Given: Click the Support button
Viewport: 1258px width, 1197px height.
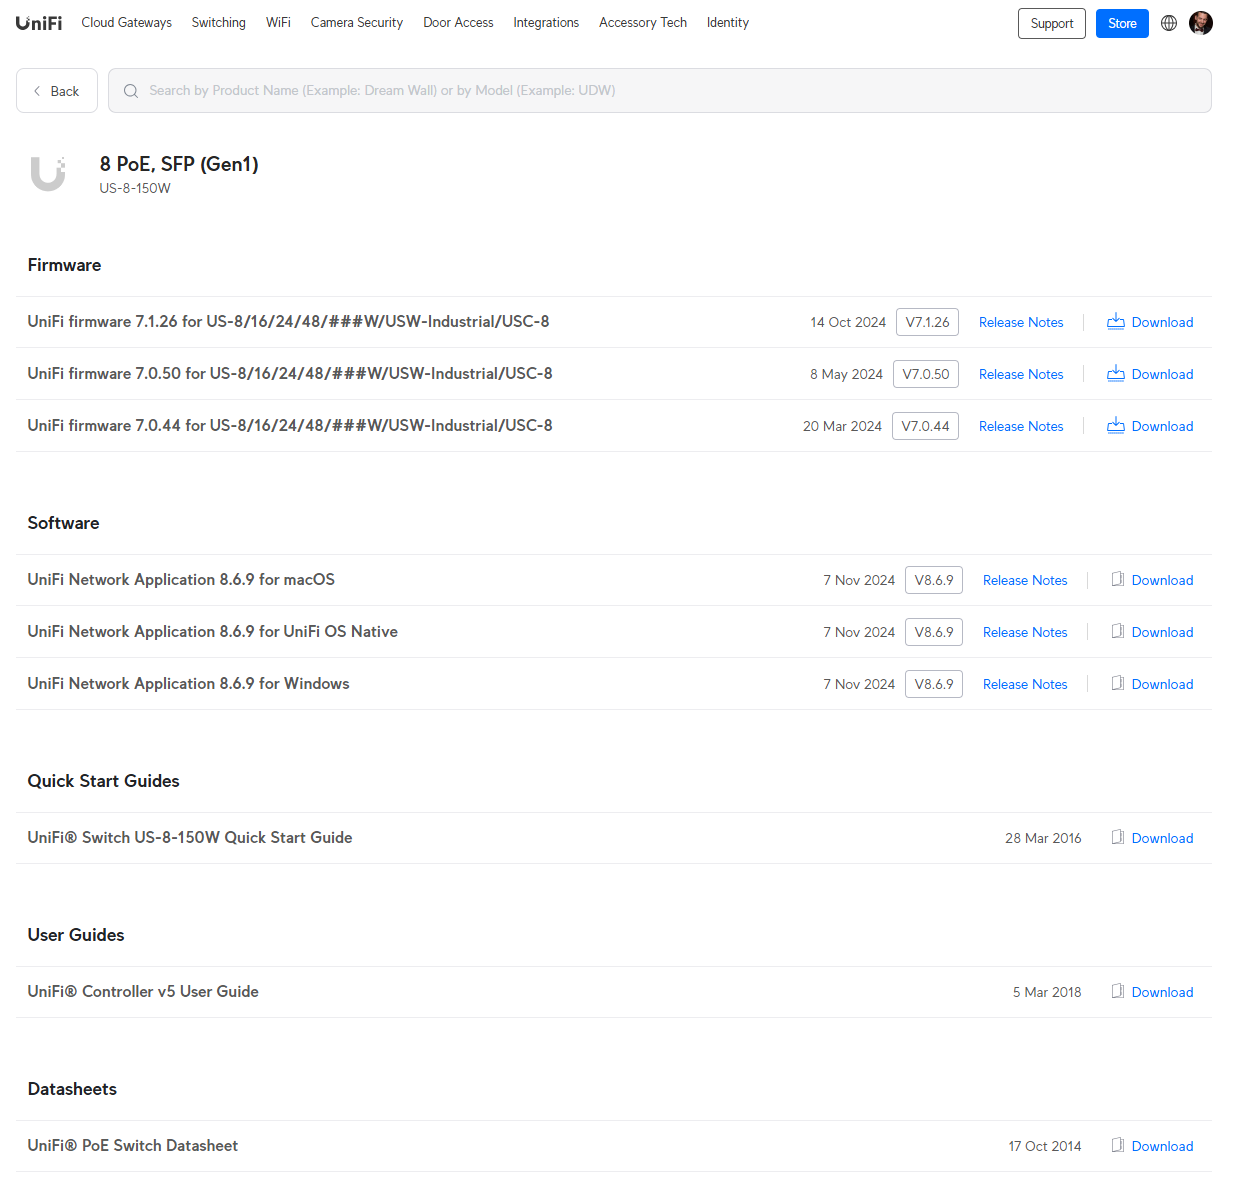Looking at the screenshot, I should coord(1051,23).
